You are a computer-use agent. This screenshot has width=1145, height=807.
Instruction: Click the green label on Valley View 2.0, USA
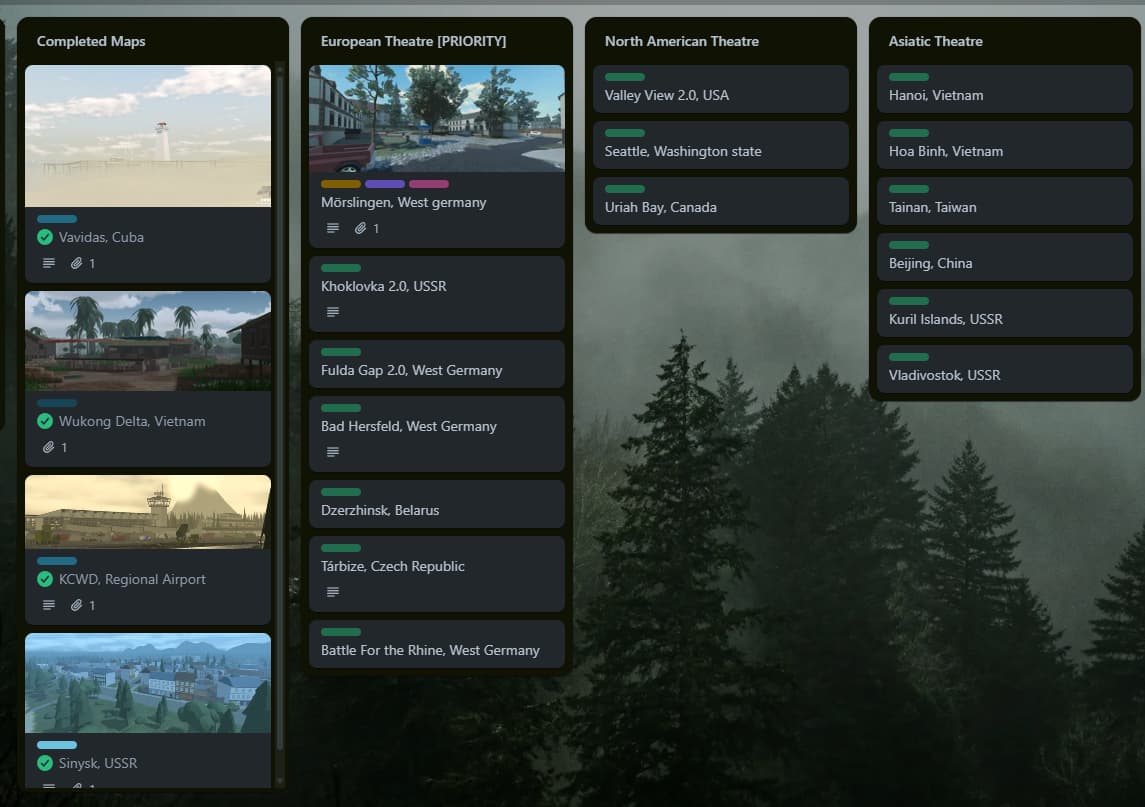pos(625,77)
